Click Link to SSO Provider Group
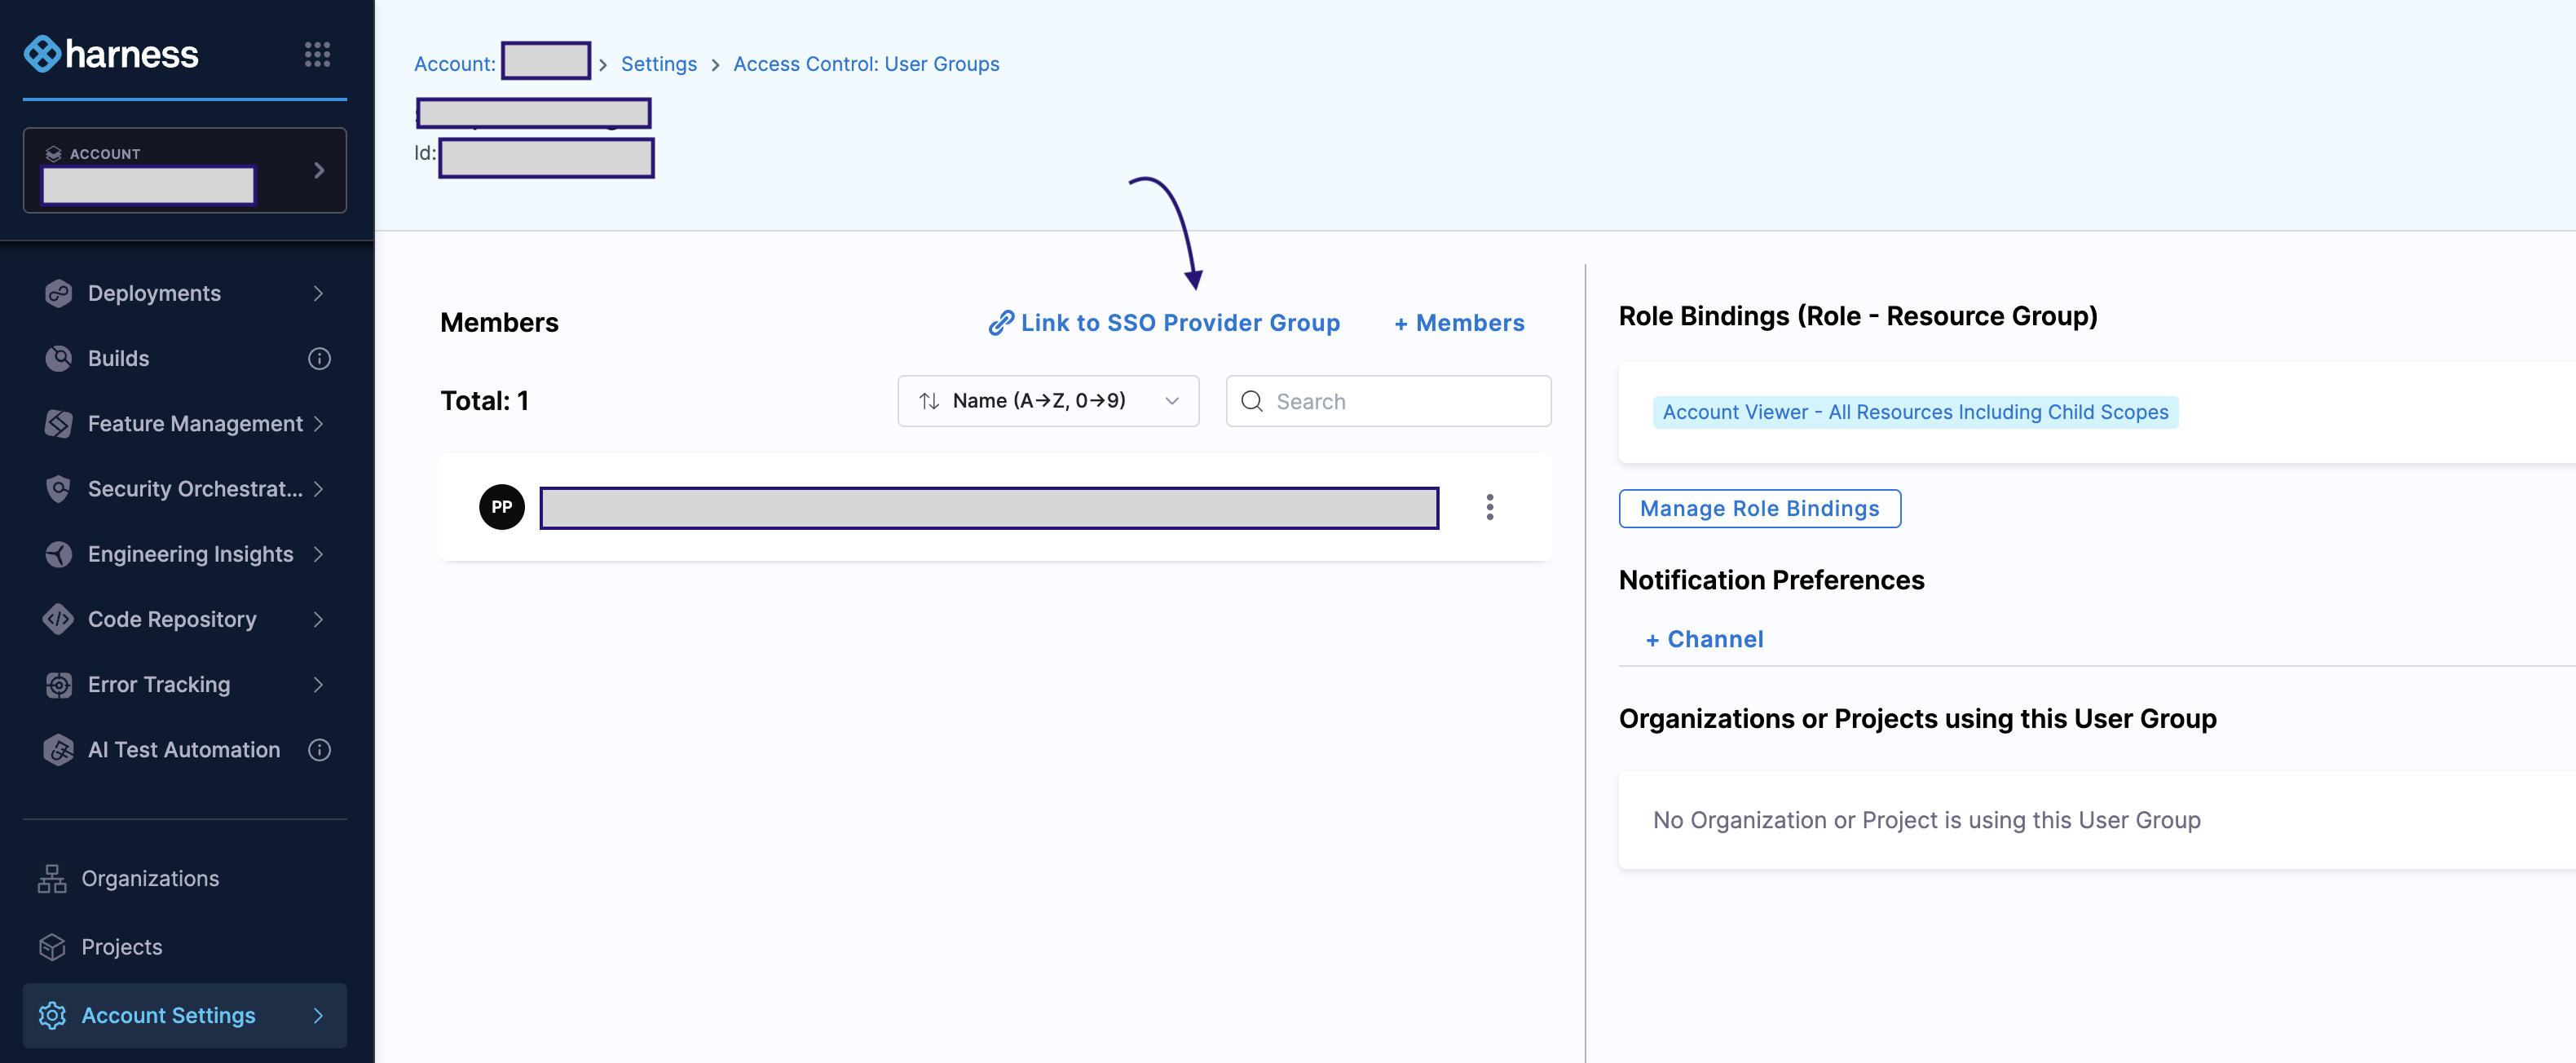This screenshot has height=1063, width=2576. [1164, 323]
